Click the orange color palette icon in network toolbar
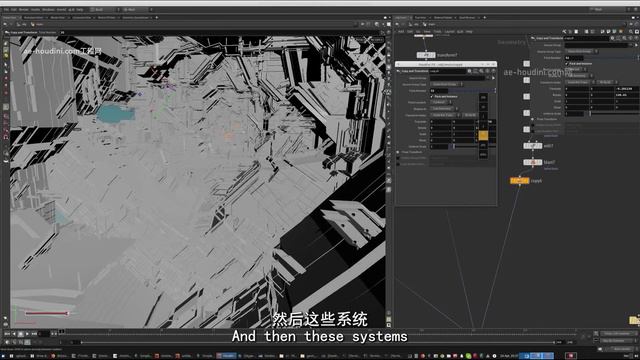The width and height of the screenshot is (640, 360). (621, 31)
